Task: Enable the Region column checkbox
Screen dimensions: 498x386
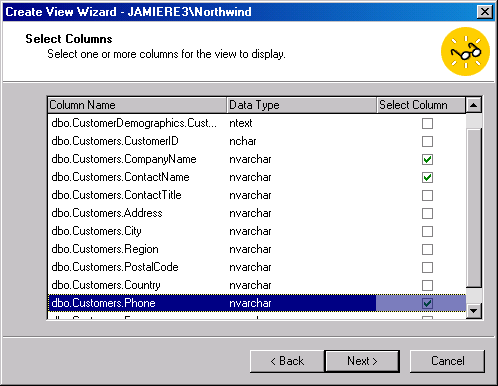Action: click(427, 249)
